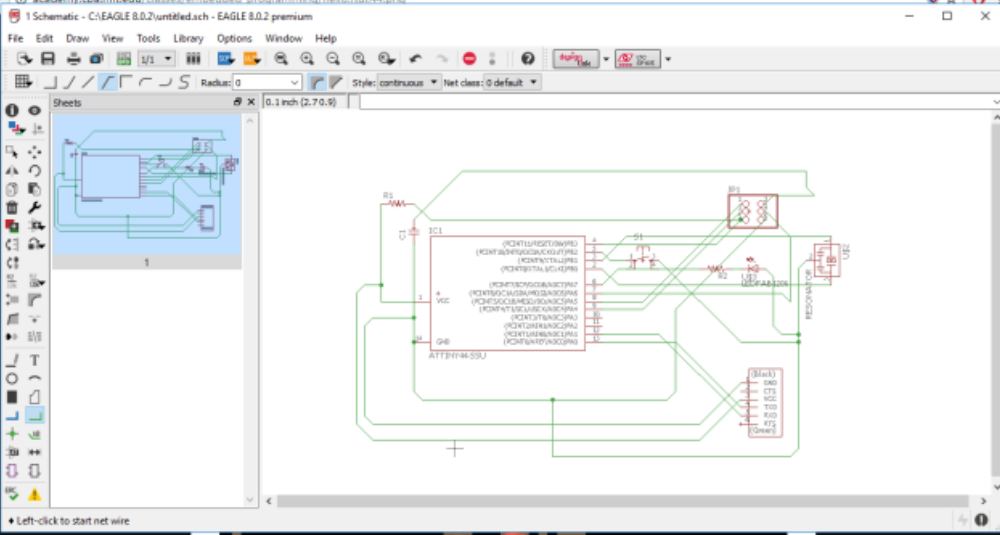The width and height of the screenshot is (1000, 535).
Task: Select the Rectangle tool
Action: pos(12,397)
